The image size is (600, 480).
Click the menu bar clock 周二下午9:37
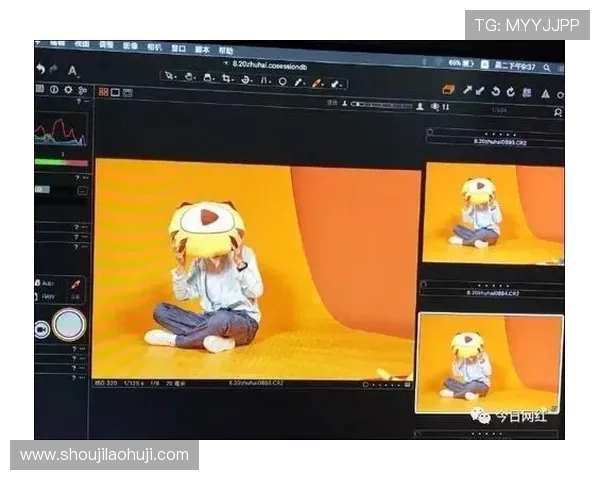pos(515,66)
